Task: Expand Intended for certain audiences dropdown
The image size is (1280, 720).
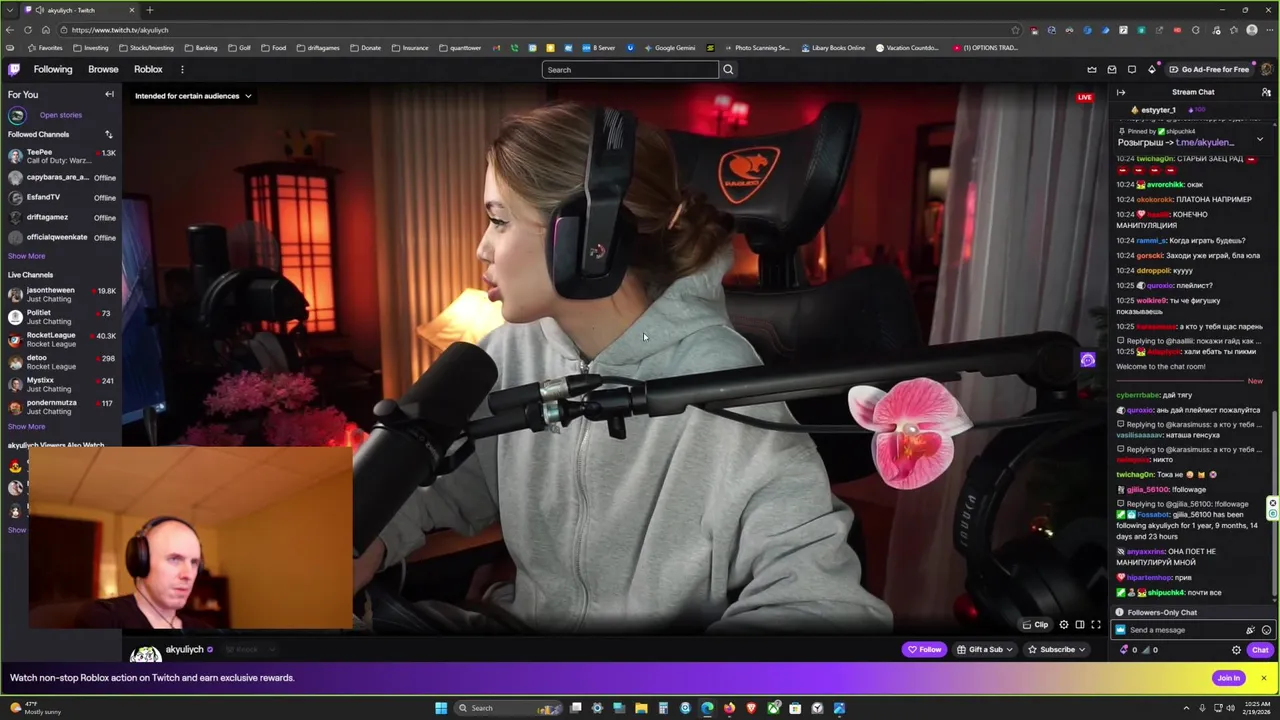Action: pos(192,96)
